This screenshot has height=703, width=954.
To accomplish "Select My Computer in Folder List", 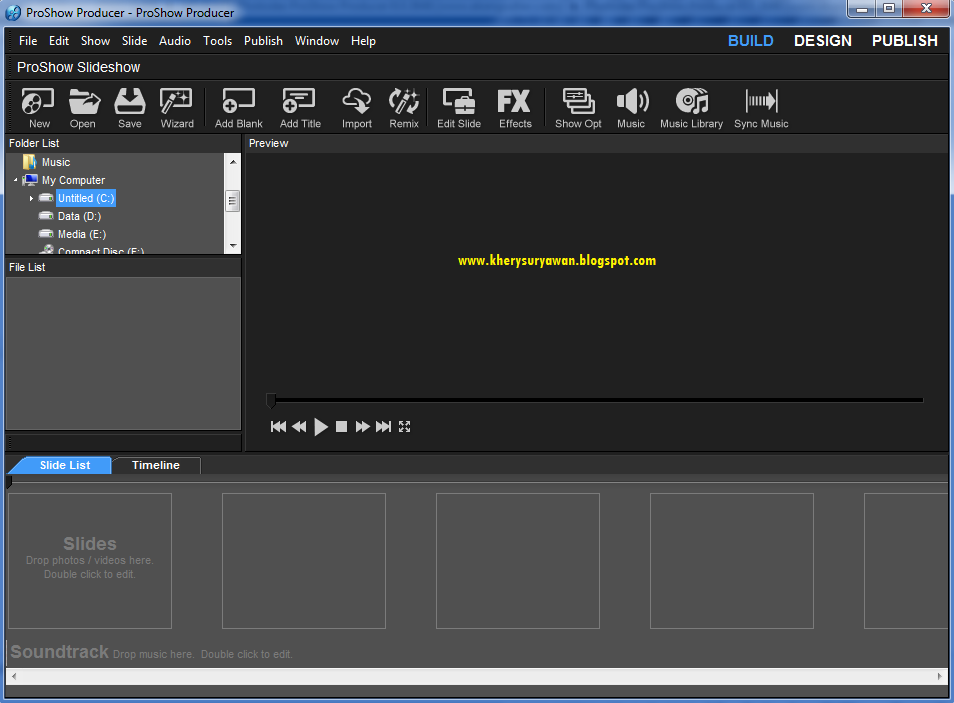I will pos(73,180).
